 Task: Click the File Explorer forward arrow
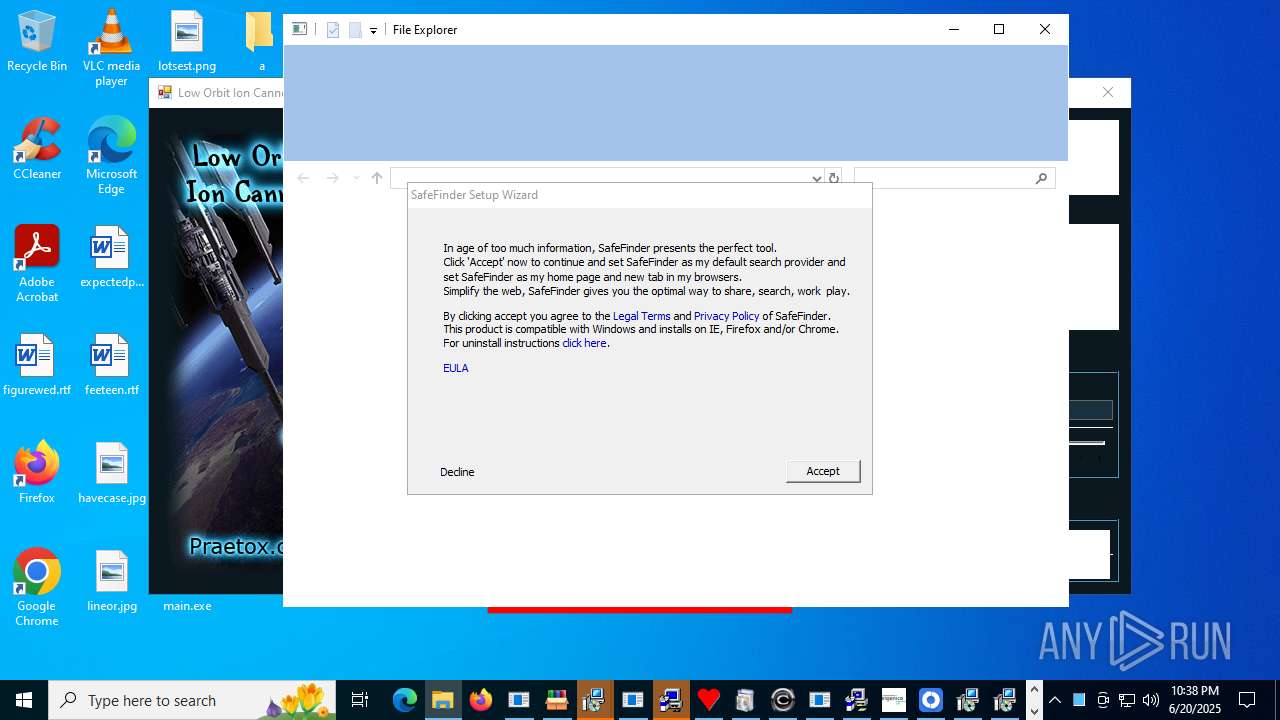tap(333, 178)
